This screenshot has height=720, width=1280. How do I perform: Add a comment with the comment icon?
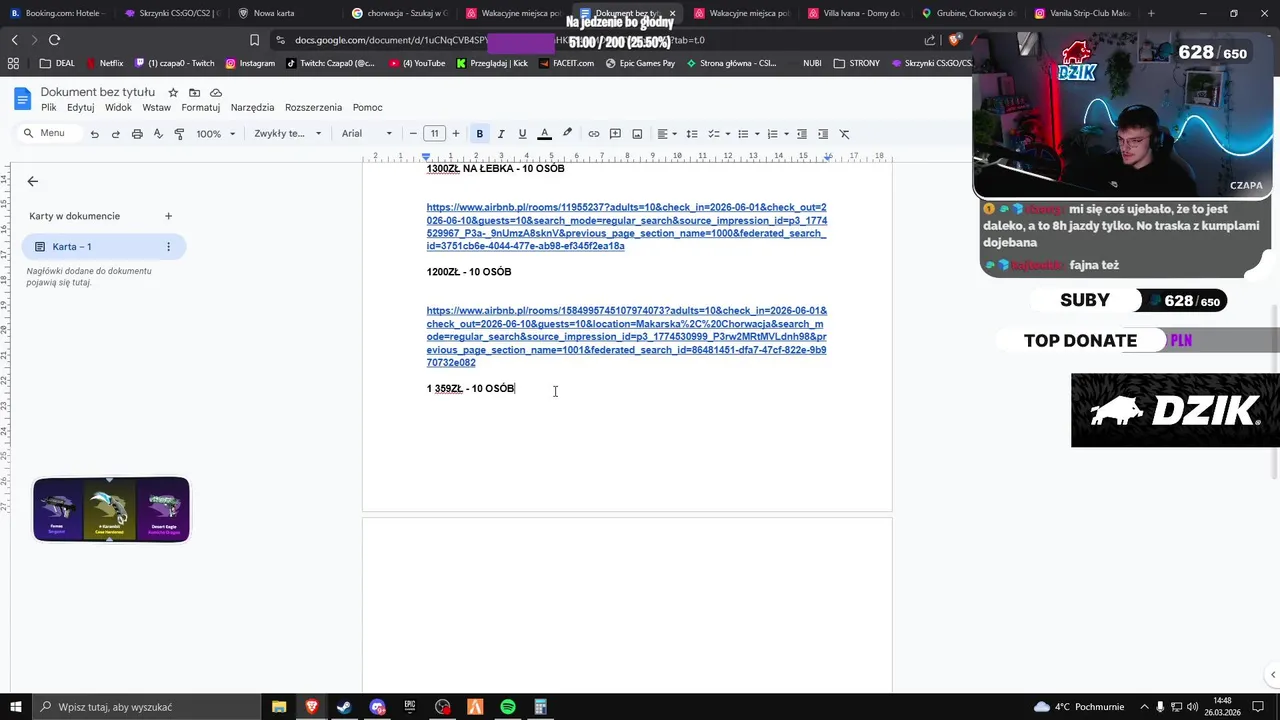(615, 134)
